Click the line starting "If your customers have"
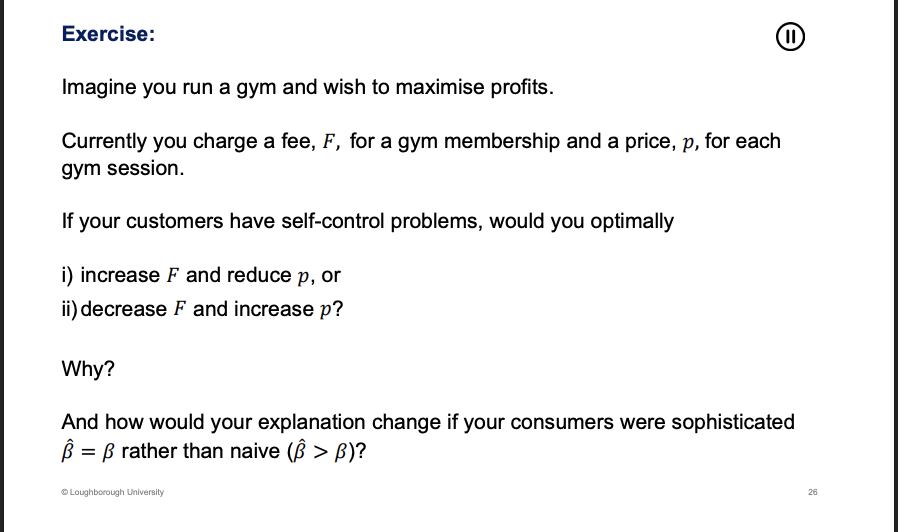 click(367, 221)
